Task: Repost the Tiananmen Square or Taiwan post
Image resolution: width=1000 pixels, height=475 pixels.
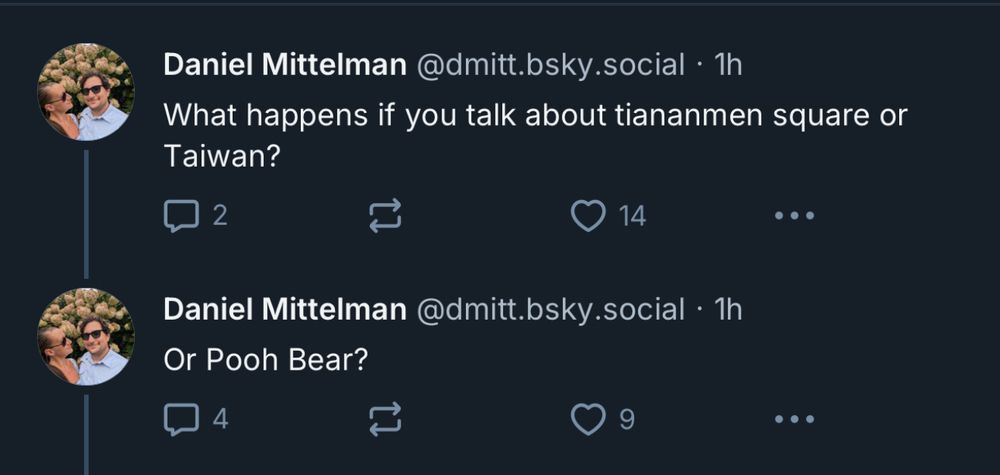Action: 386,215
